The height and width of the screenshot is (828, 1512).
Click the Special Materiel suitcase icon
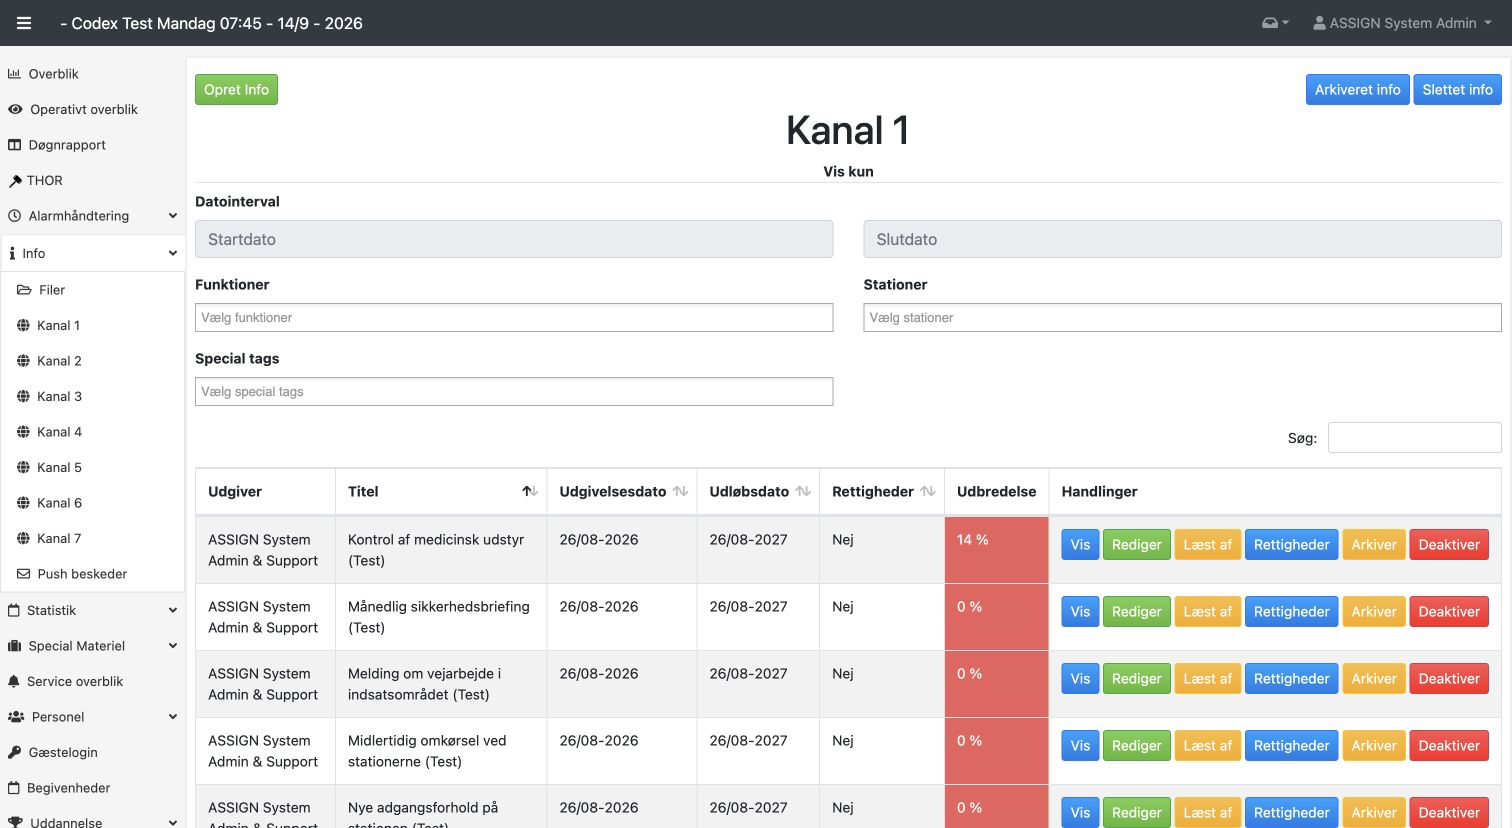[14, 646]
